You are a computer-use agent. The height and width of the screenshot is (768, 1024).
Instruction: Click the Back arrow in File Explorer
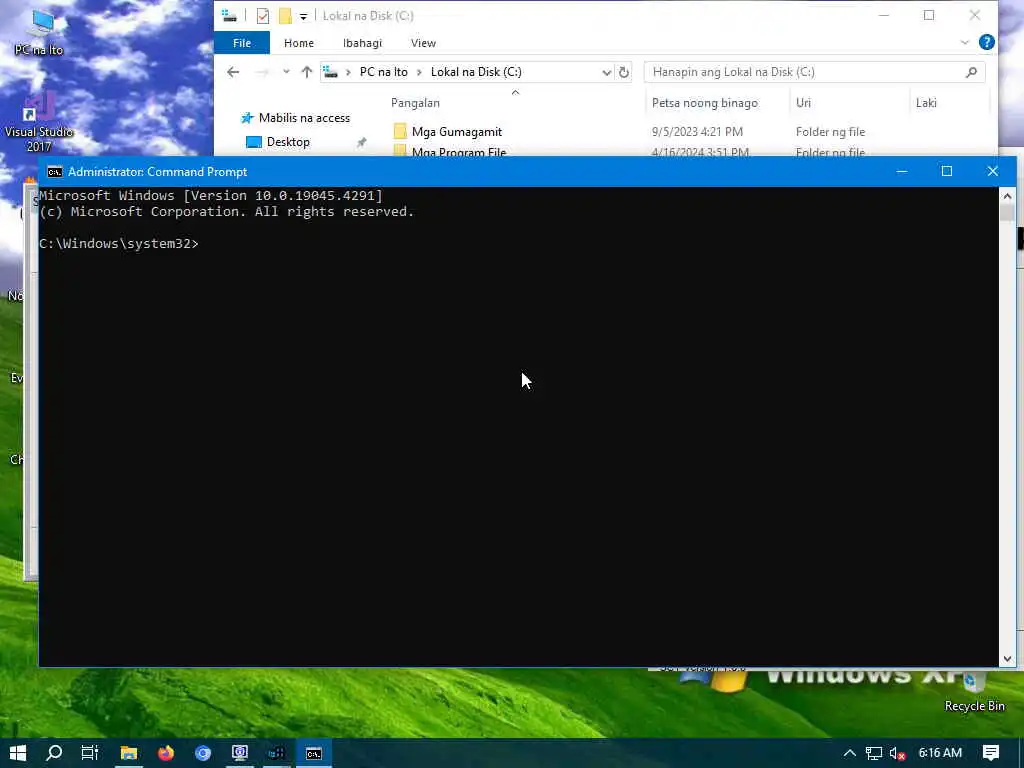tap(233, 72)
